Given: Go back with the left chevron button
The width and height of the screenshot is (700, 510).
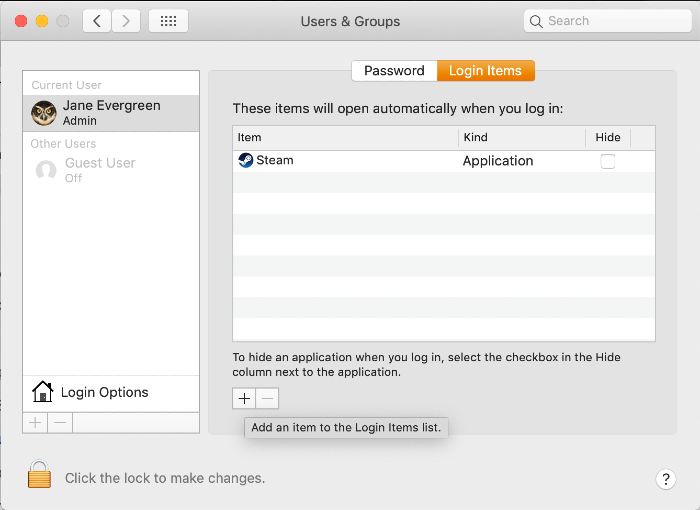Looking at the screenshot, I should 97,21.
